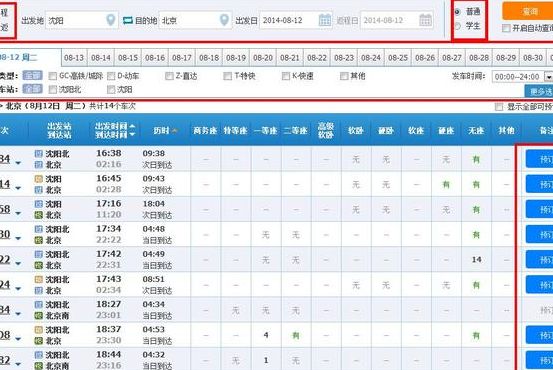The image size is (553, 370).
Task: Check the K-快速 train type filter
Action: pos(286,76)
